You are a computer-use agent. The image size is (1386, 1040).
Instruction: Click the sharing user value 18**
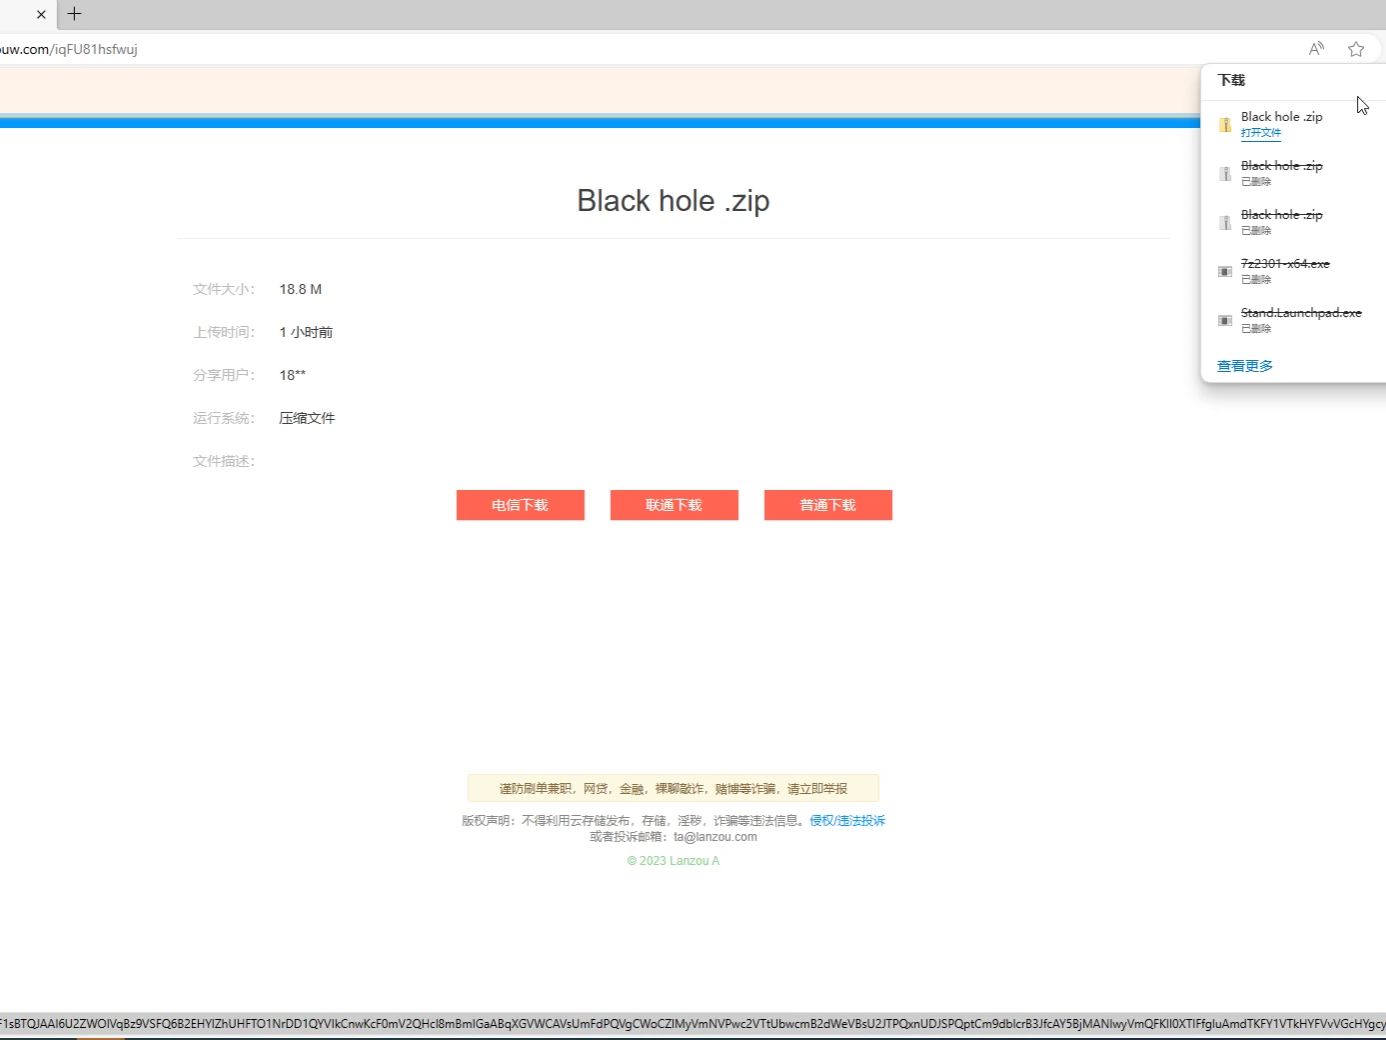[292, 375]
